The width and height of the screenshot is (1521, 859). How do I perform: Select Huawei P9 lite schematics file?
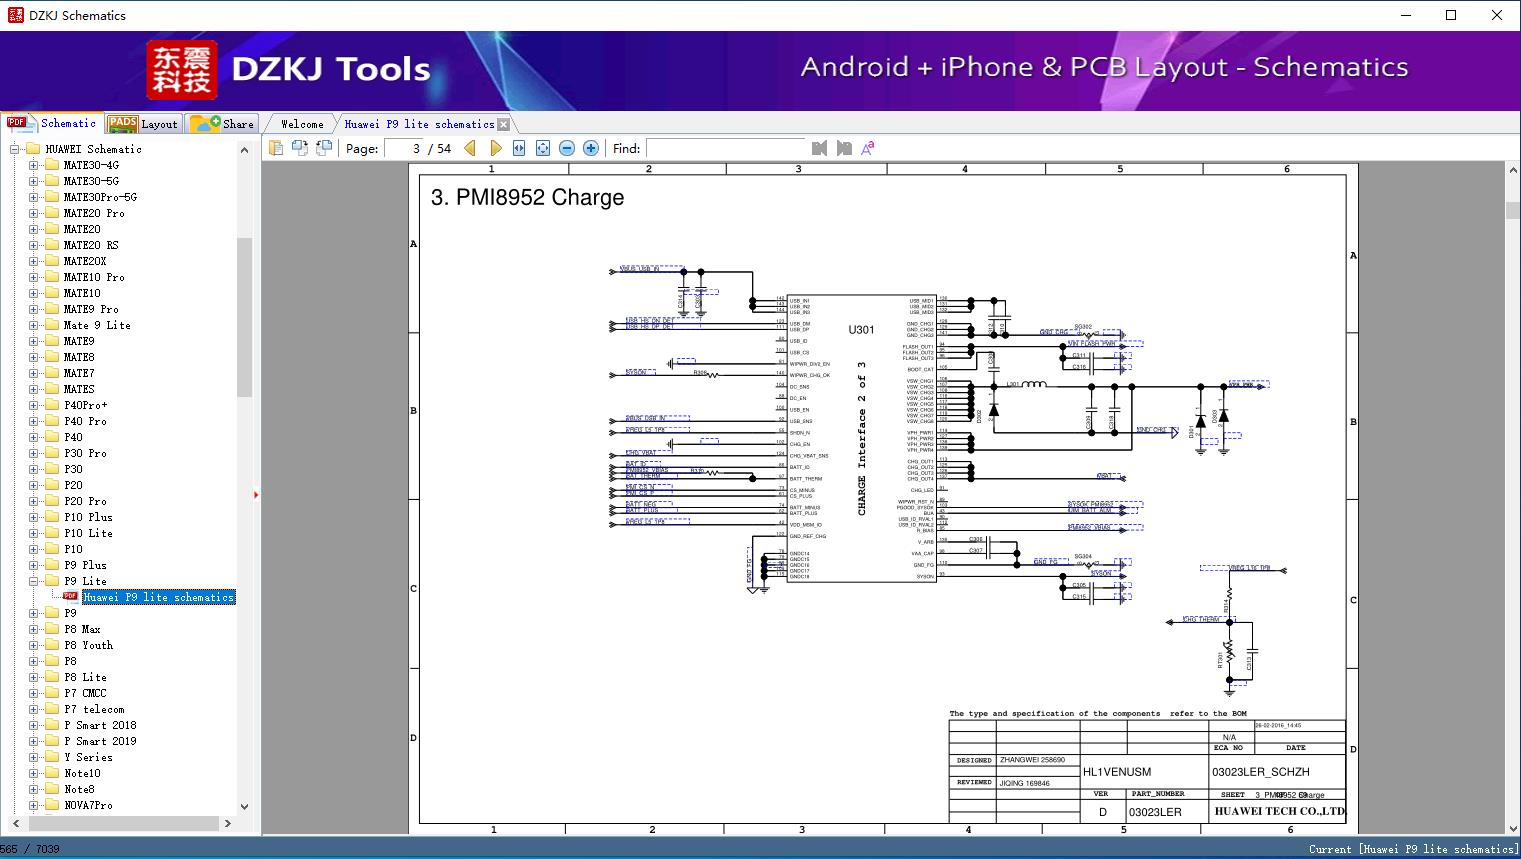159,597
